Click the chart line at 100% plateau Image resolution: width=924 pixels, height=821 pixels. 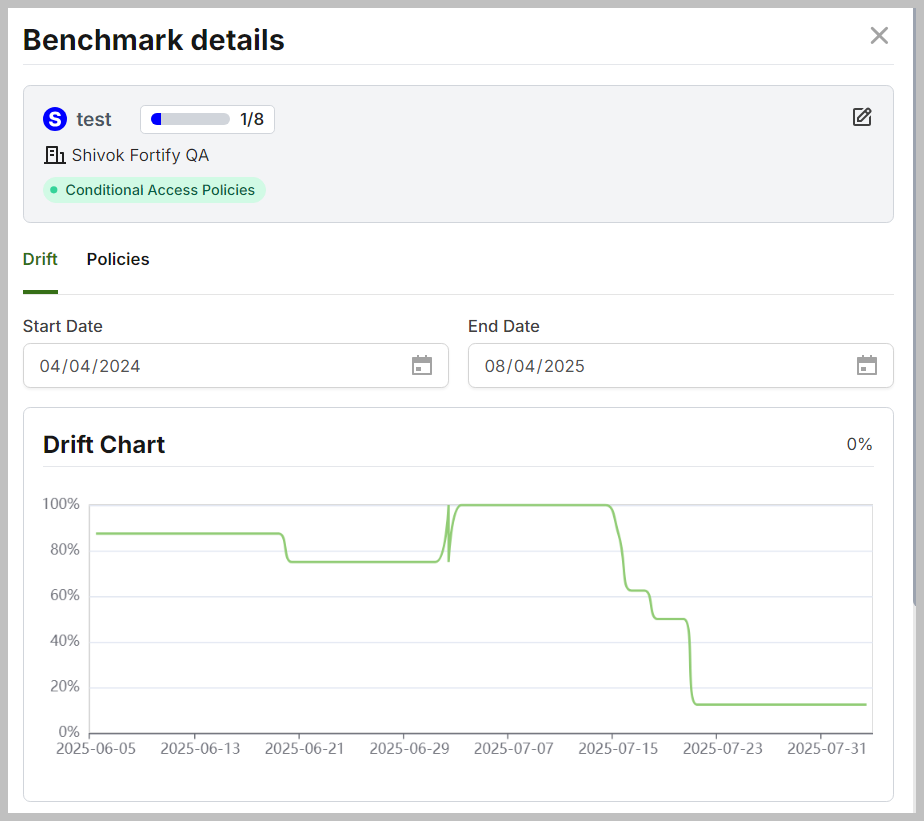click(530, 505)
